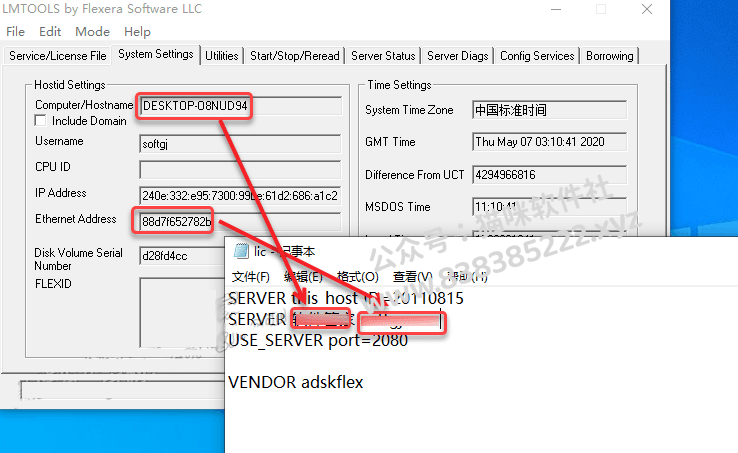Click the Notepad document icon in title bar
Screen dimensions: 738x453
(241, 251)
